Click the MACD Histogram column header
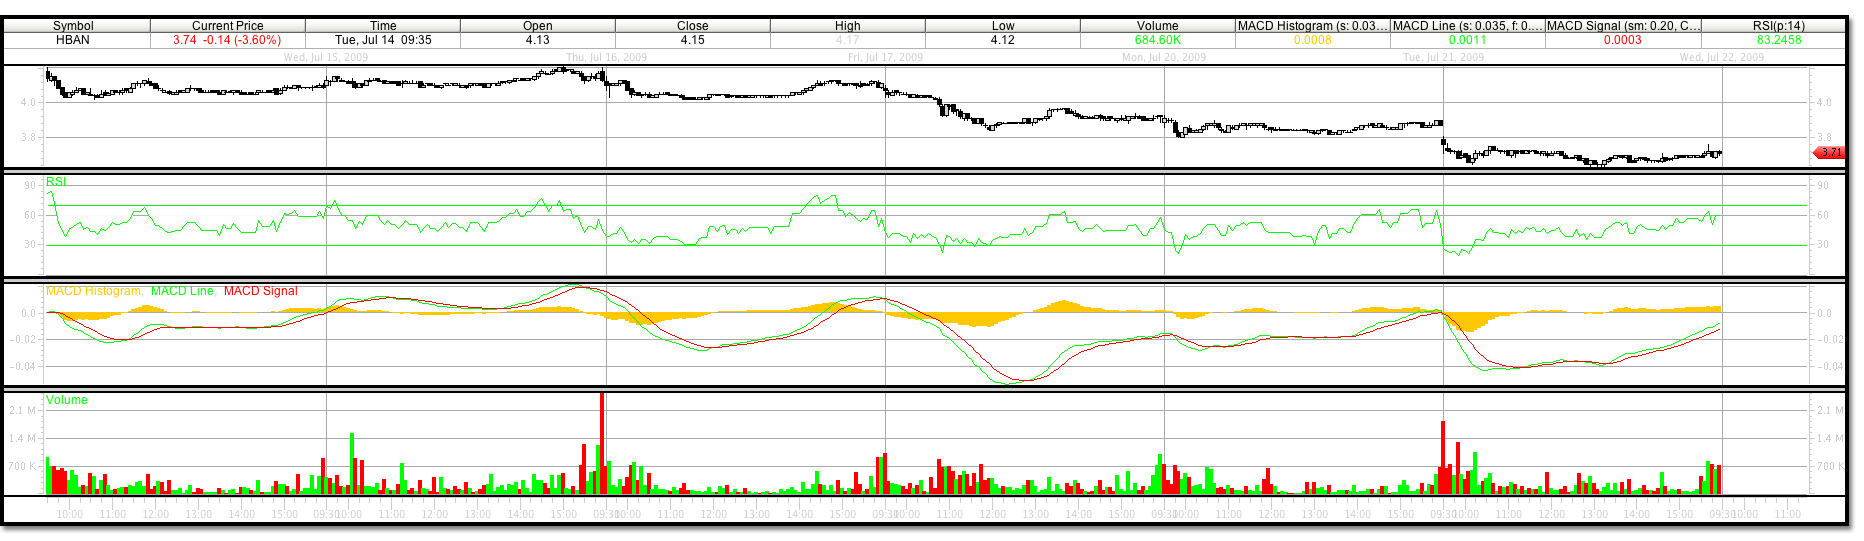The height and width of the screenshot is (541, 1864). (x=1312, y=26)
